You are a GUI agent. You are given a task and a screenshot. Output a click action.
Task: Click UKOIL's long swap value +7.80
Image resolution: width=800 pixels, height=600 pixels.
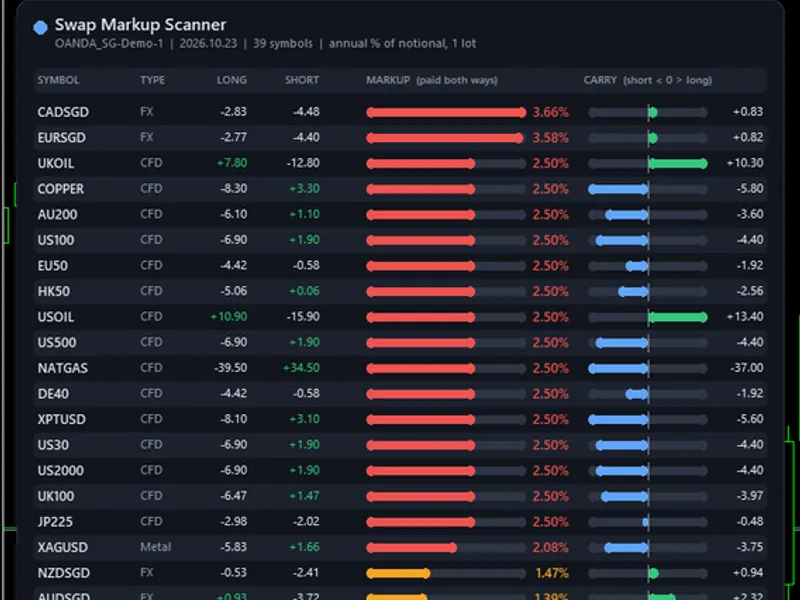coord(232,163)
